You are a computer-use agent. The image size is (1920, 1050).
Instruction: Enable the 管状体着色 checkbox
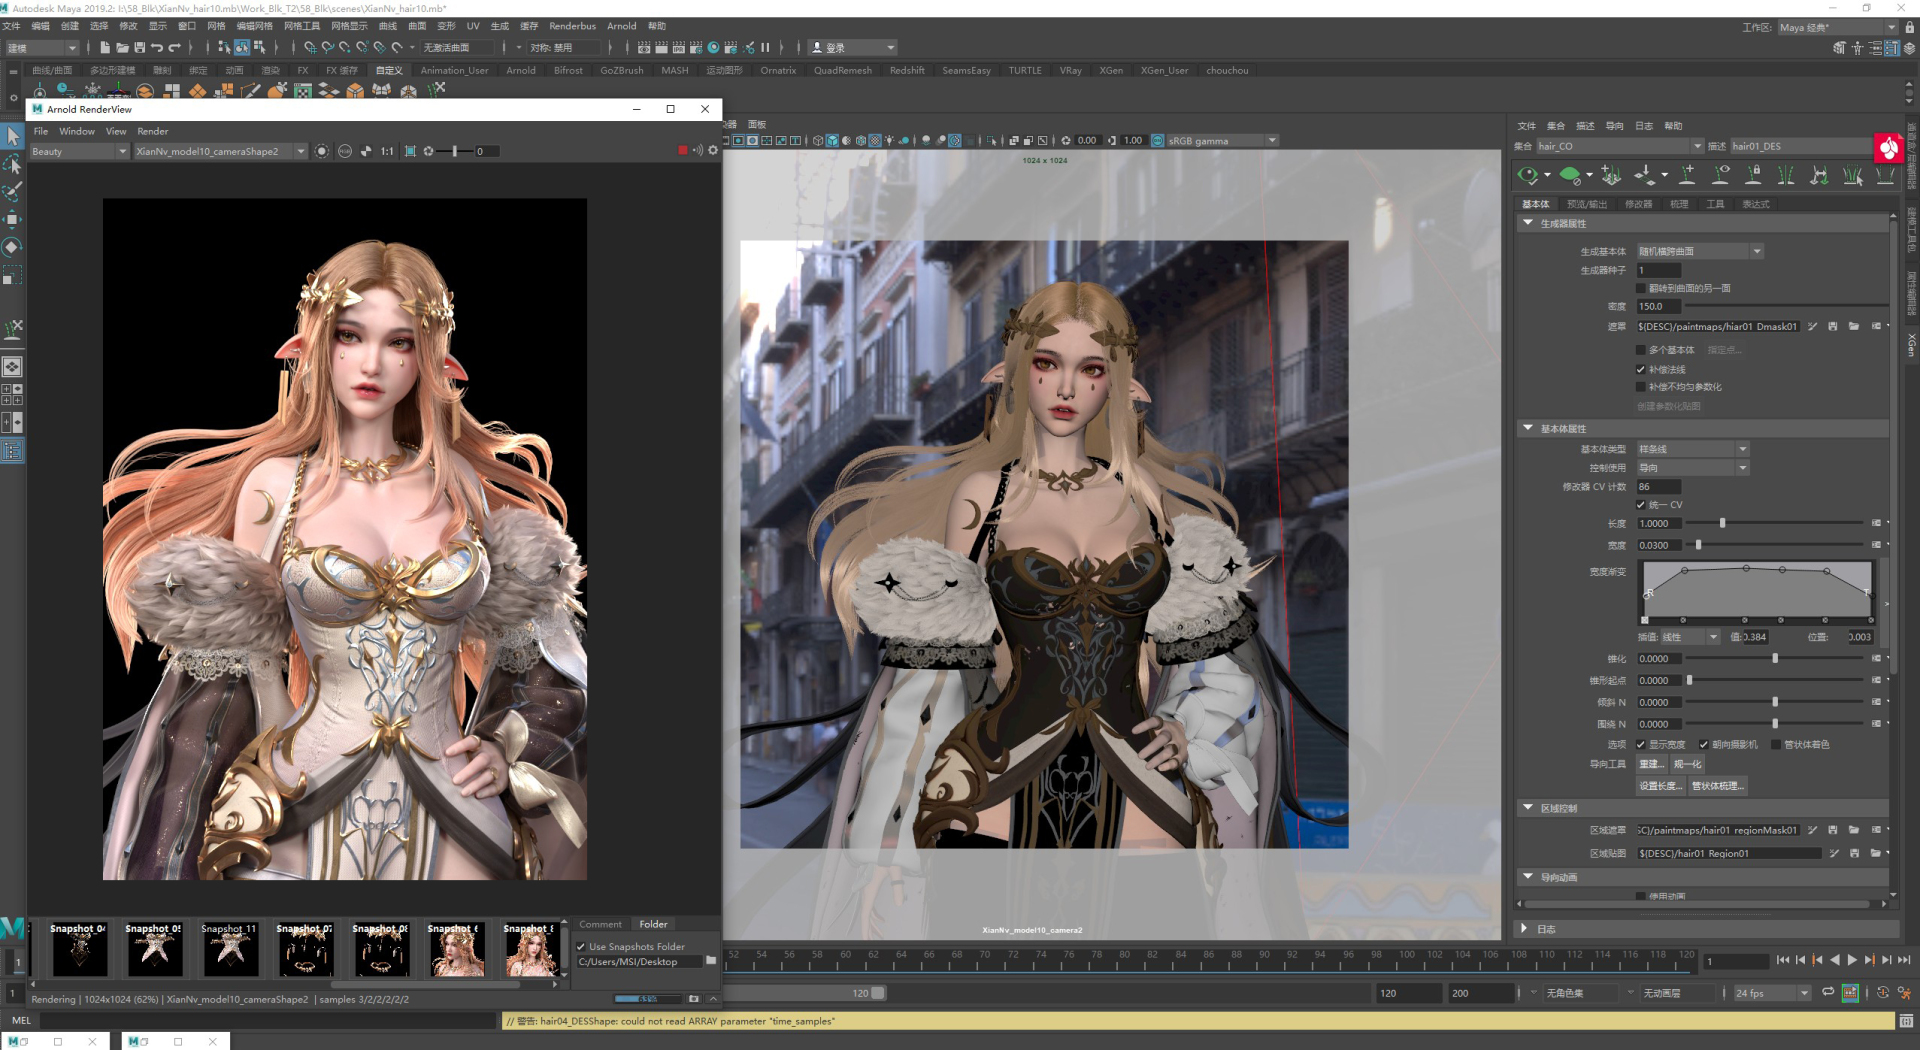[1776, 745]
